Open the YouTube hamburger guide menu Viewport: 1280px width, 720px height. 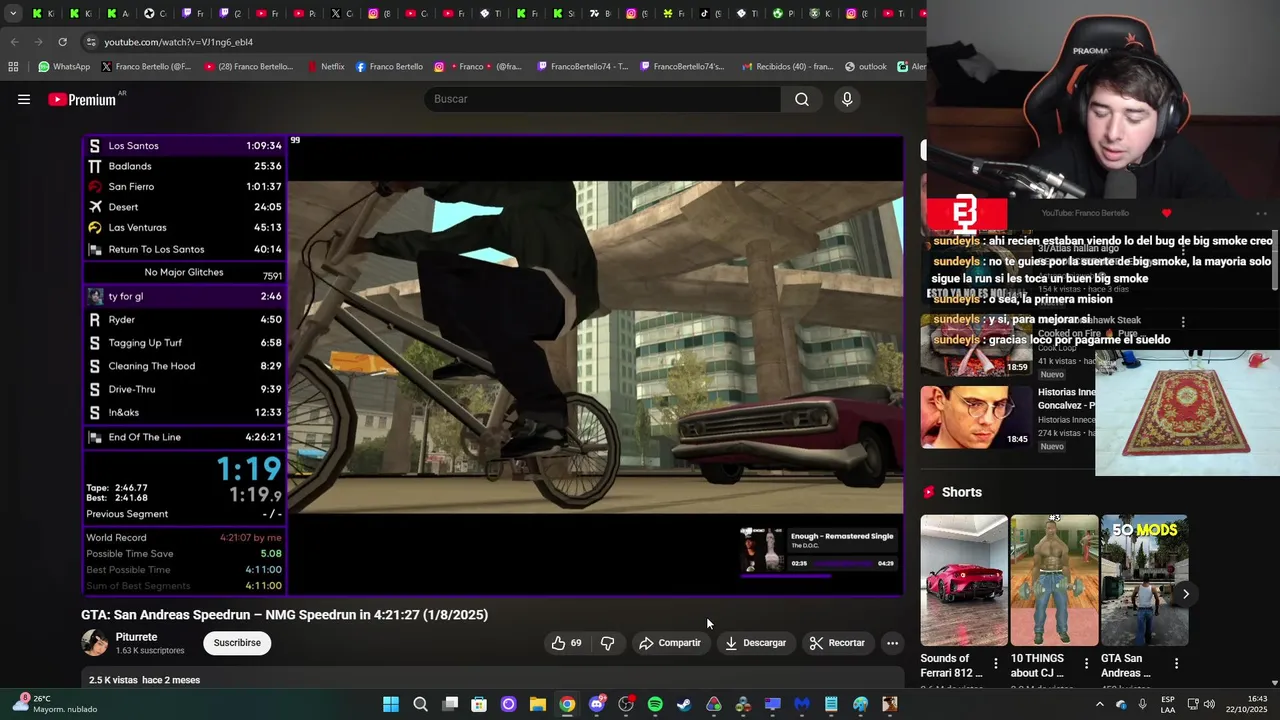pos(24,99)
